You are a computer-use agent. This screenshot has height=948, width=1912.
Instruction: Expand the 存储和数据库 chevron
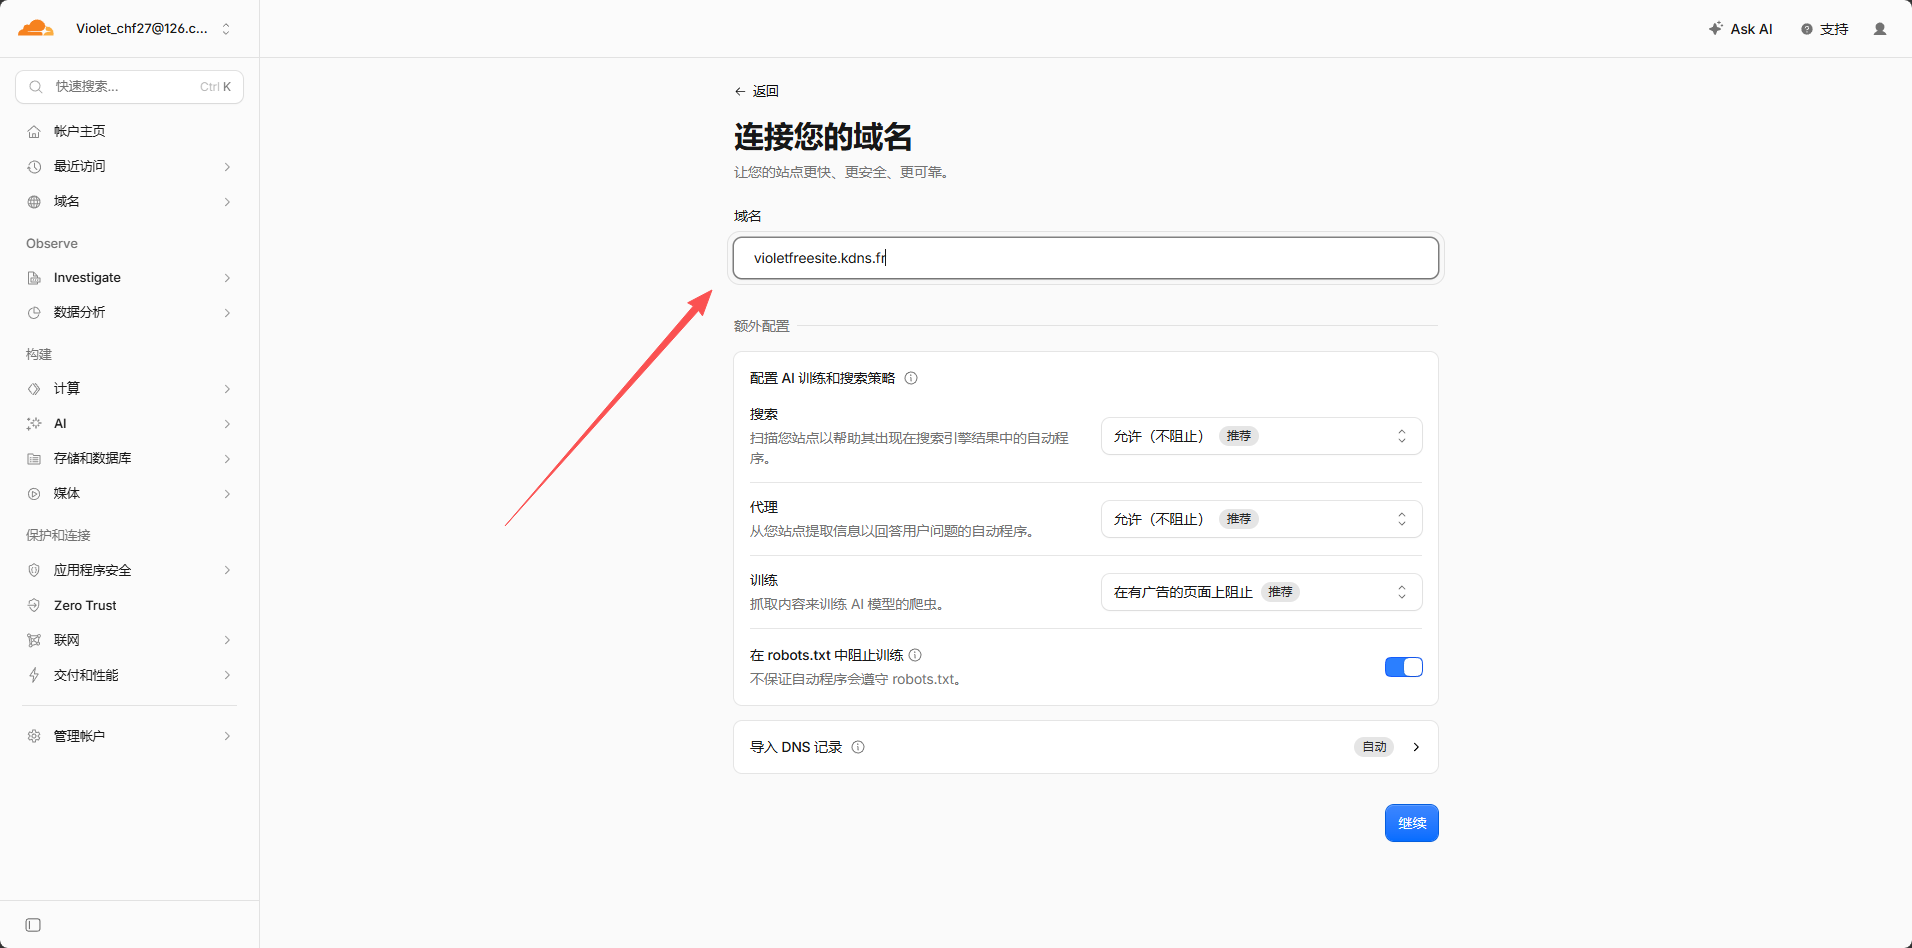click(227, 459)
